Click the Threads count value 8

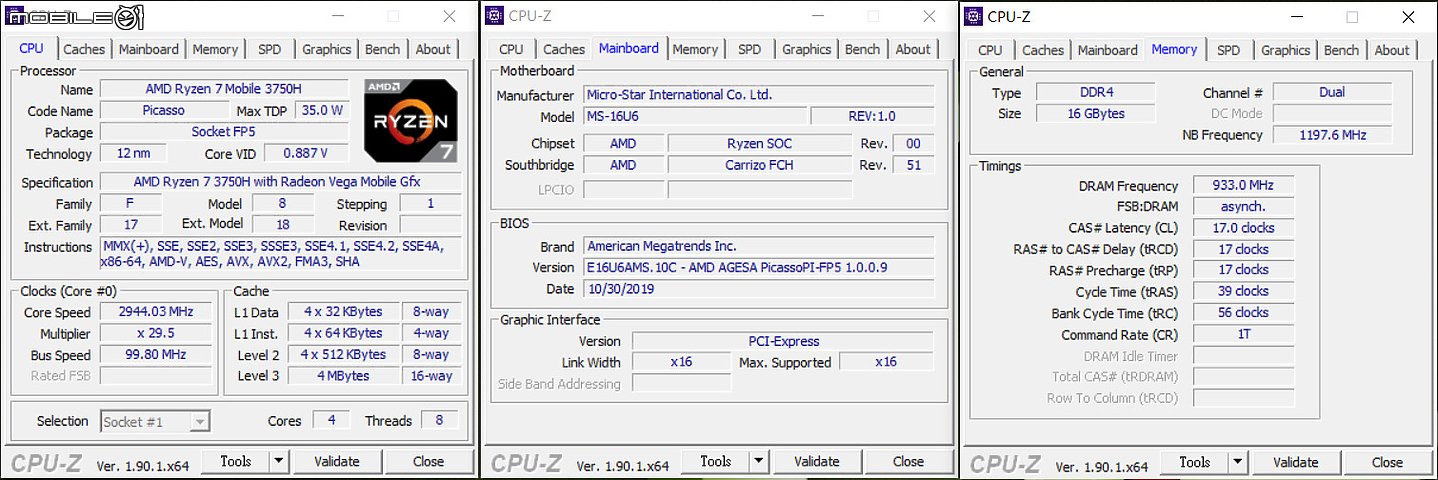[x=440, y=420]
